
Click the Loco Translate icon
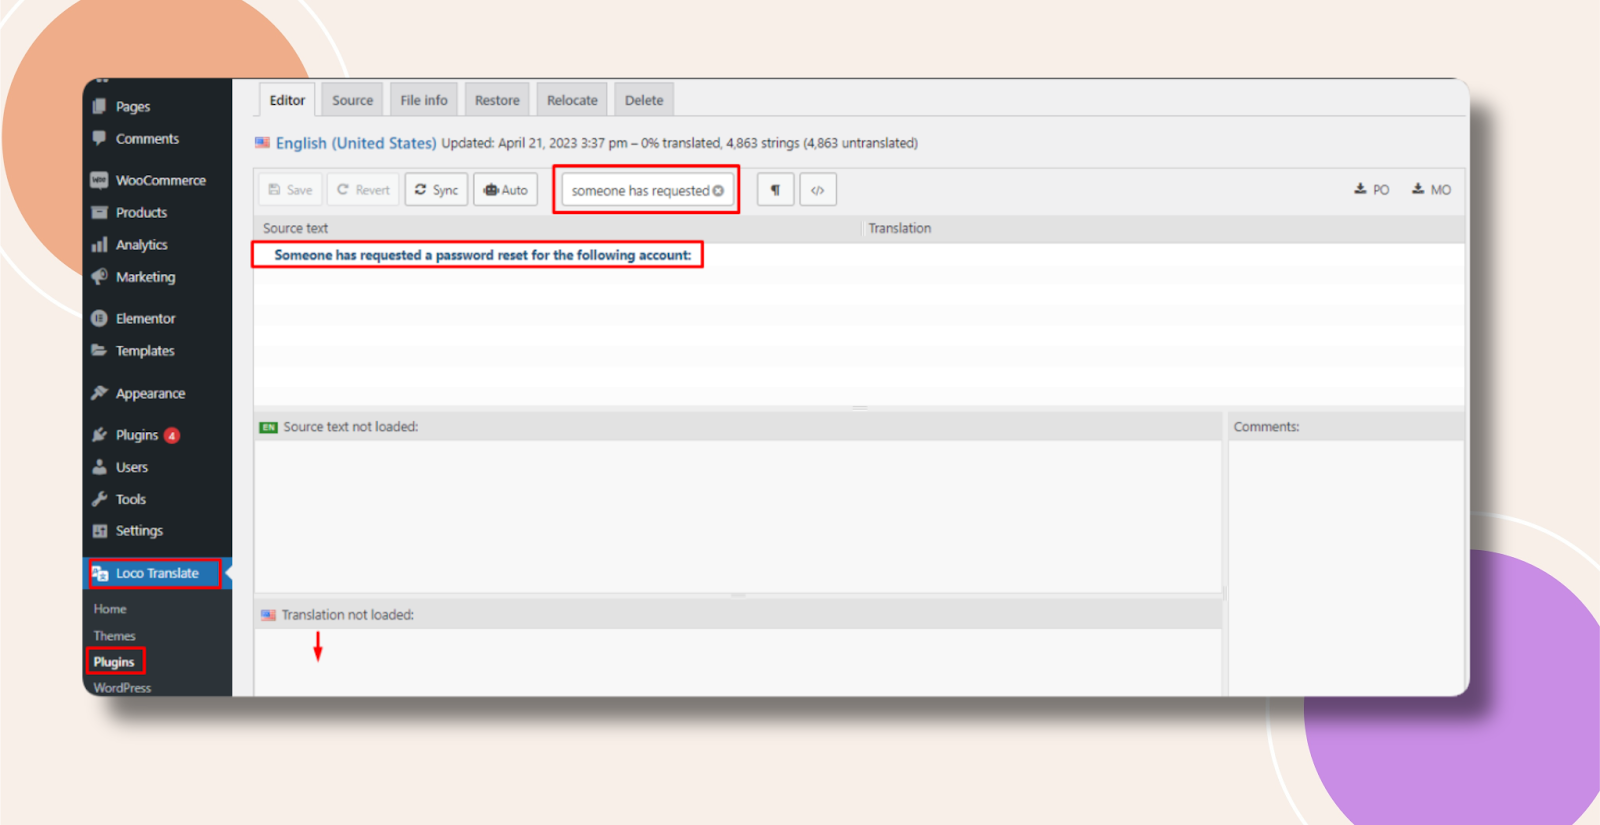[x=100, y=573]
